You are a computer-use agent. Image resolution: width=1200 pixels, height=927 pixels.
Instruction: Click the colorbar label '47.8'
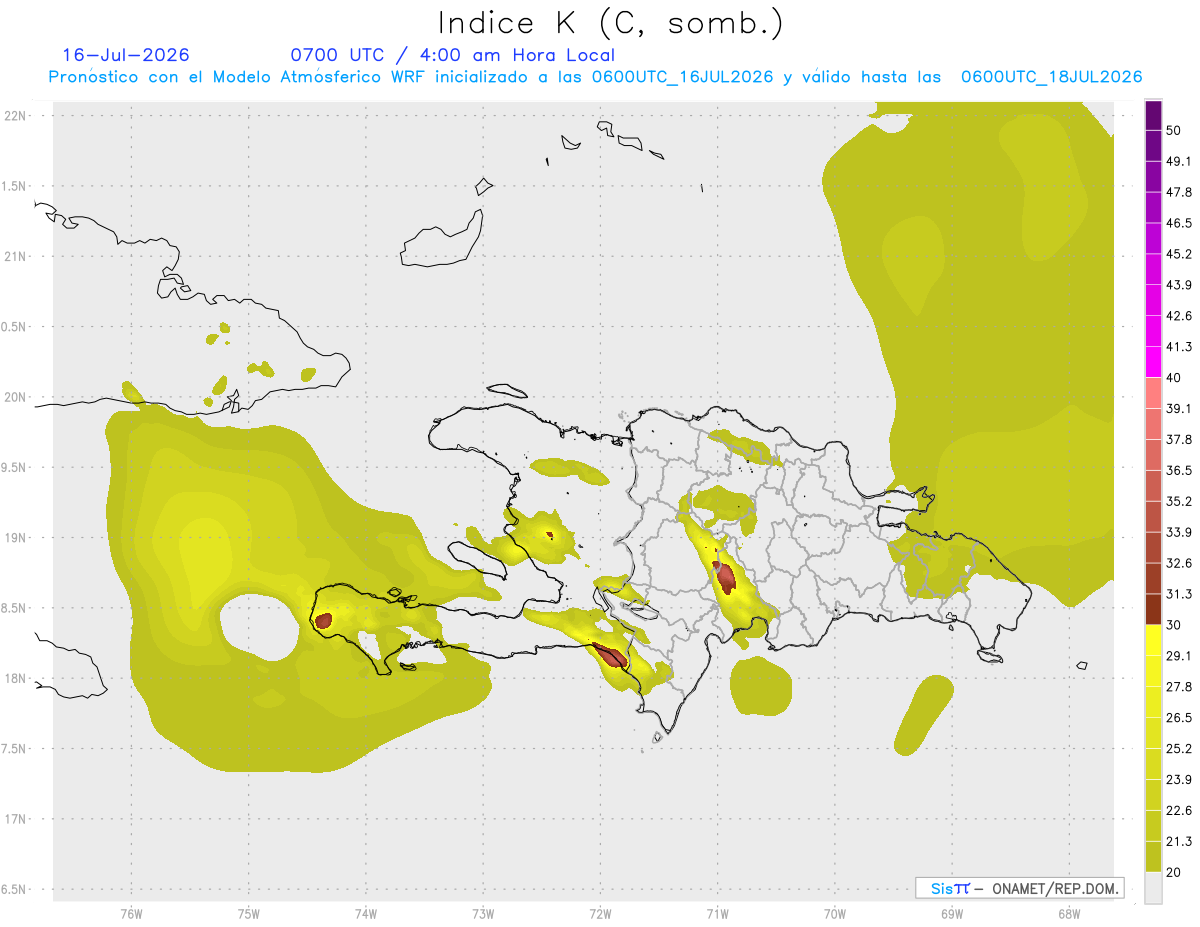(x=1179, y=192)
